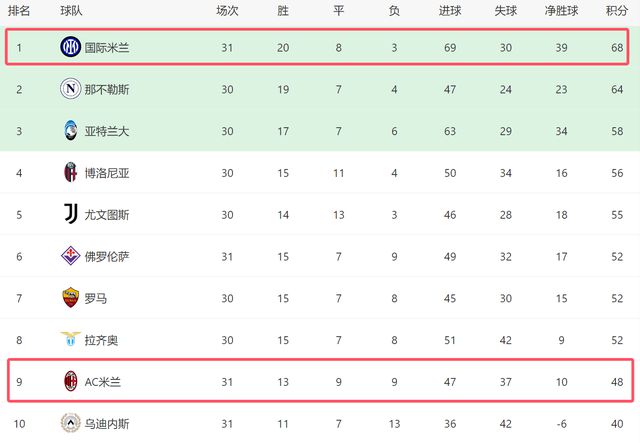The image size is (640, 443).
Task: Open the 国际米兰 team name link
Action: (x=107, y=48)
